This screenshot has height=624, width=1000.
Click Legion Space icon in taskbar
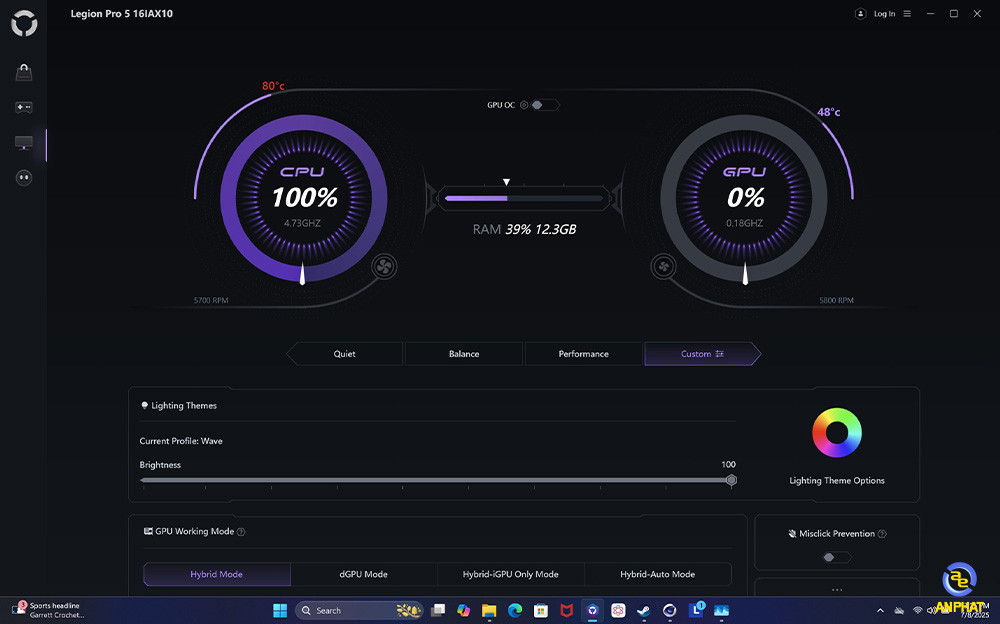point(592,611)
